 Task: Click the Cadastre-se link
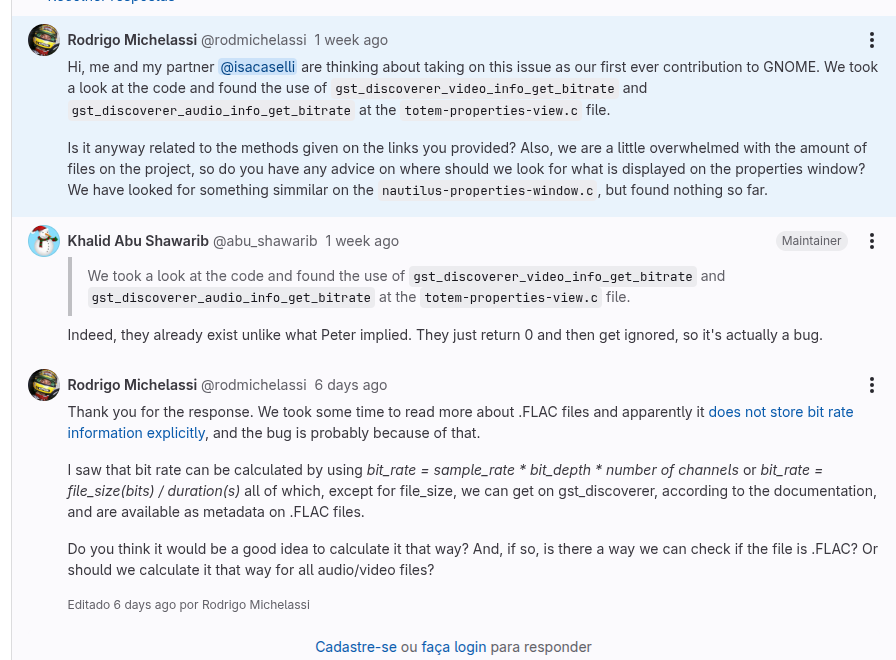356,647
